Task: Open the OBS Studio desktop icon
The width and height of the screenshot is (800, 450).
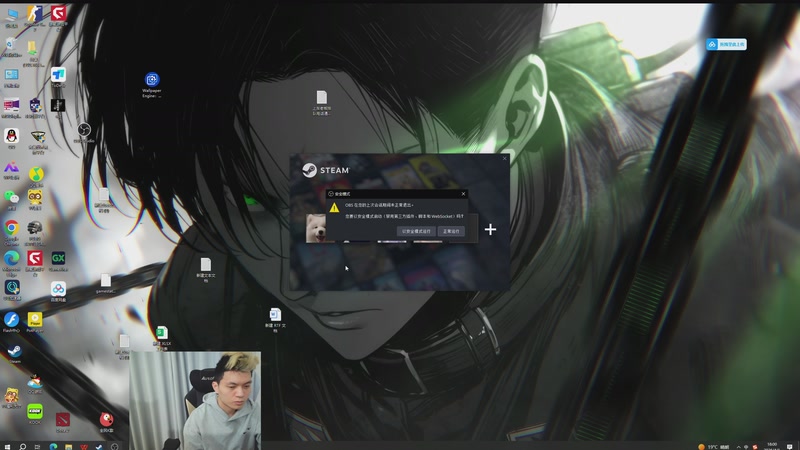Action: click(x=84, y=132)
